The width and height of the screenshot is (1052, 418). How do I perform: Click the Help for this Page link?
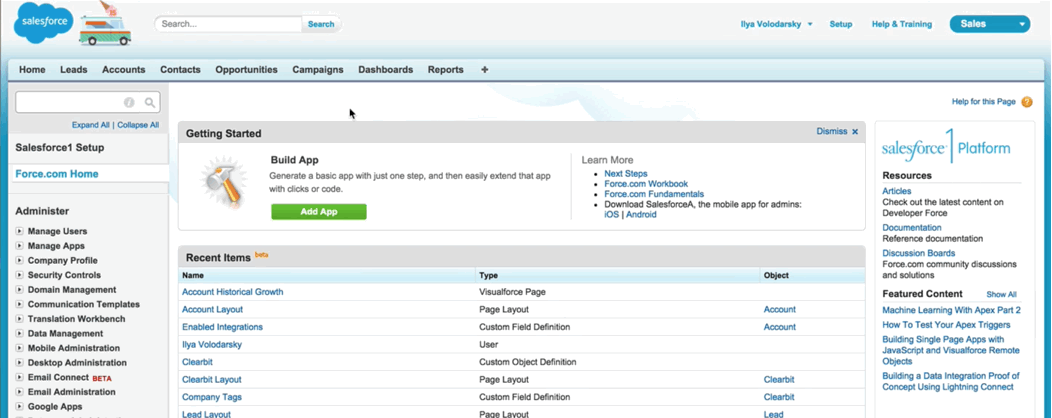point(984,102)
